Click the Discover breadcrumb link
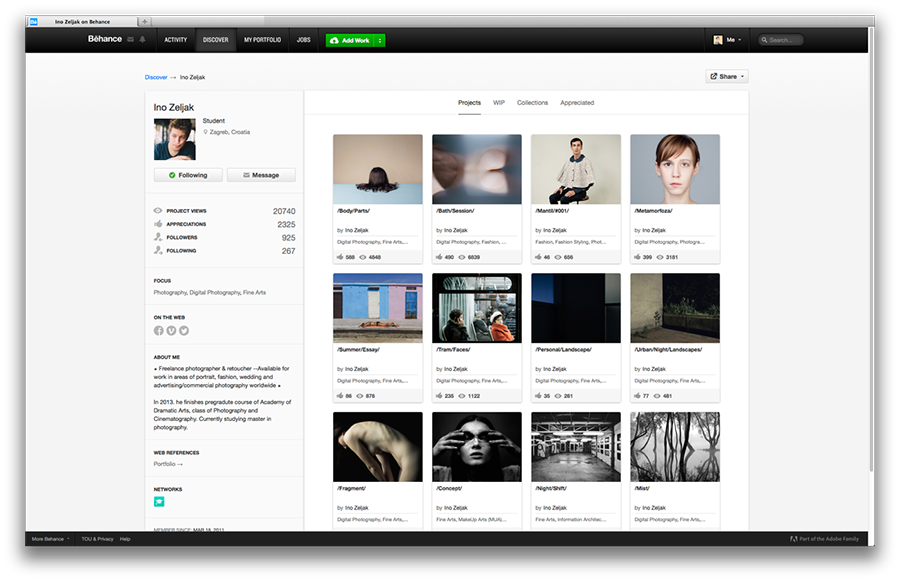The height and width of the screenshot is (581, 900). 156,77
